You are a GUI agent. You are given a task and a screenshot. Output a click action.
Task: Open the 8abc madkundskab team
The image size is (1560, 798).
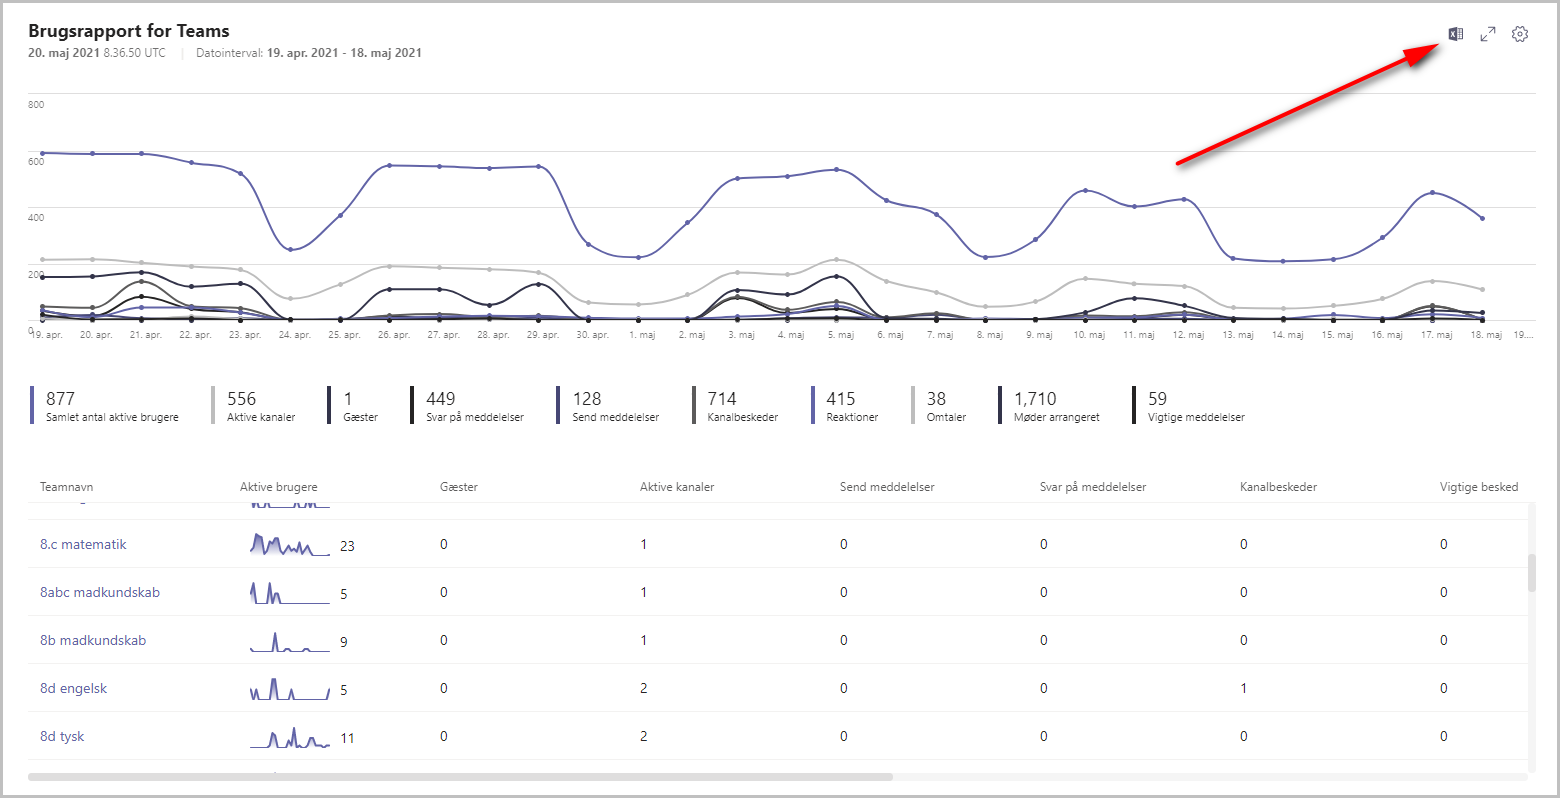point(100,592)
